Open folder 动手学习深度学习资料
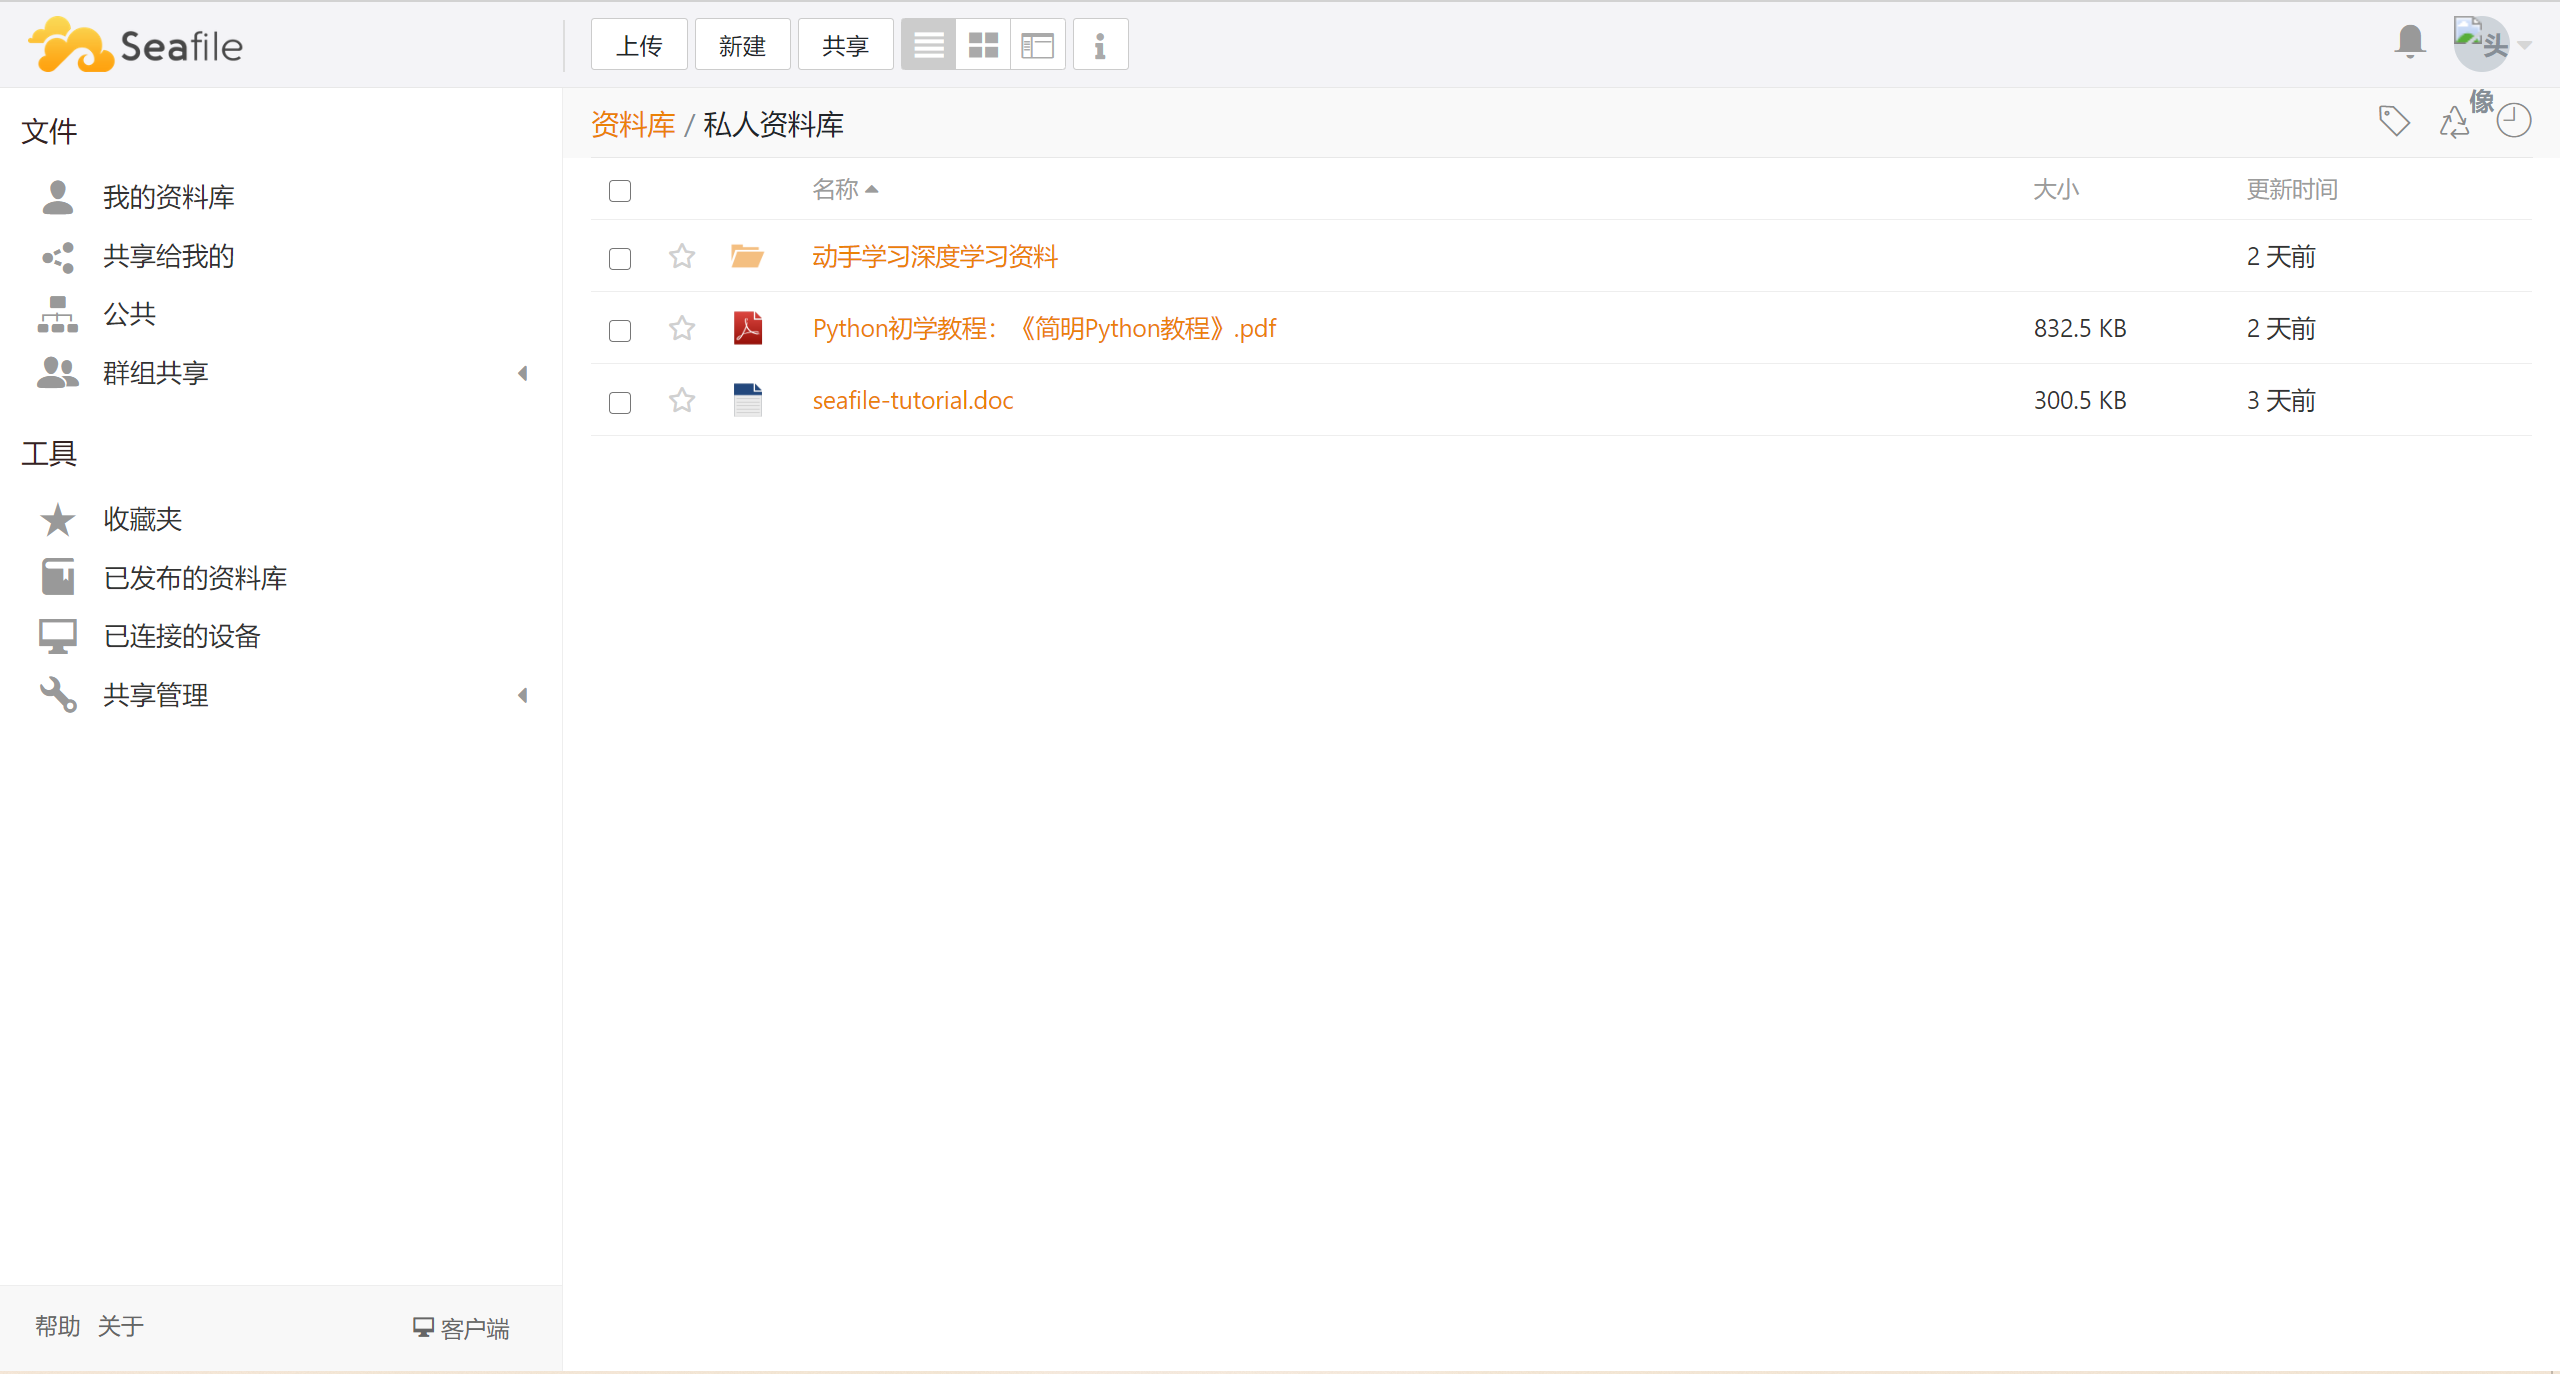Viewport: 2560px width, 1374px height. [x=935, y=257]
